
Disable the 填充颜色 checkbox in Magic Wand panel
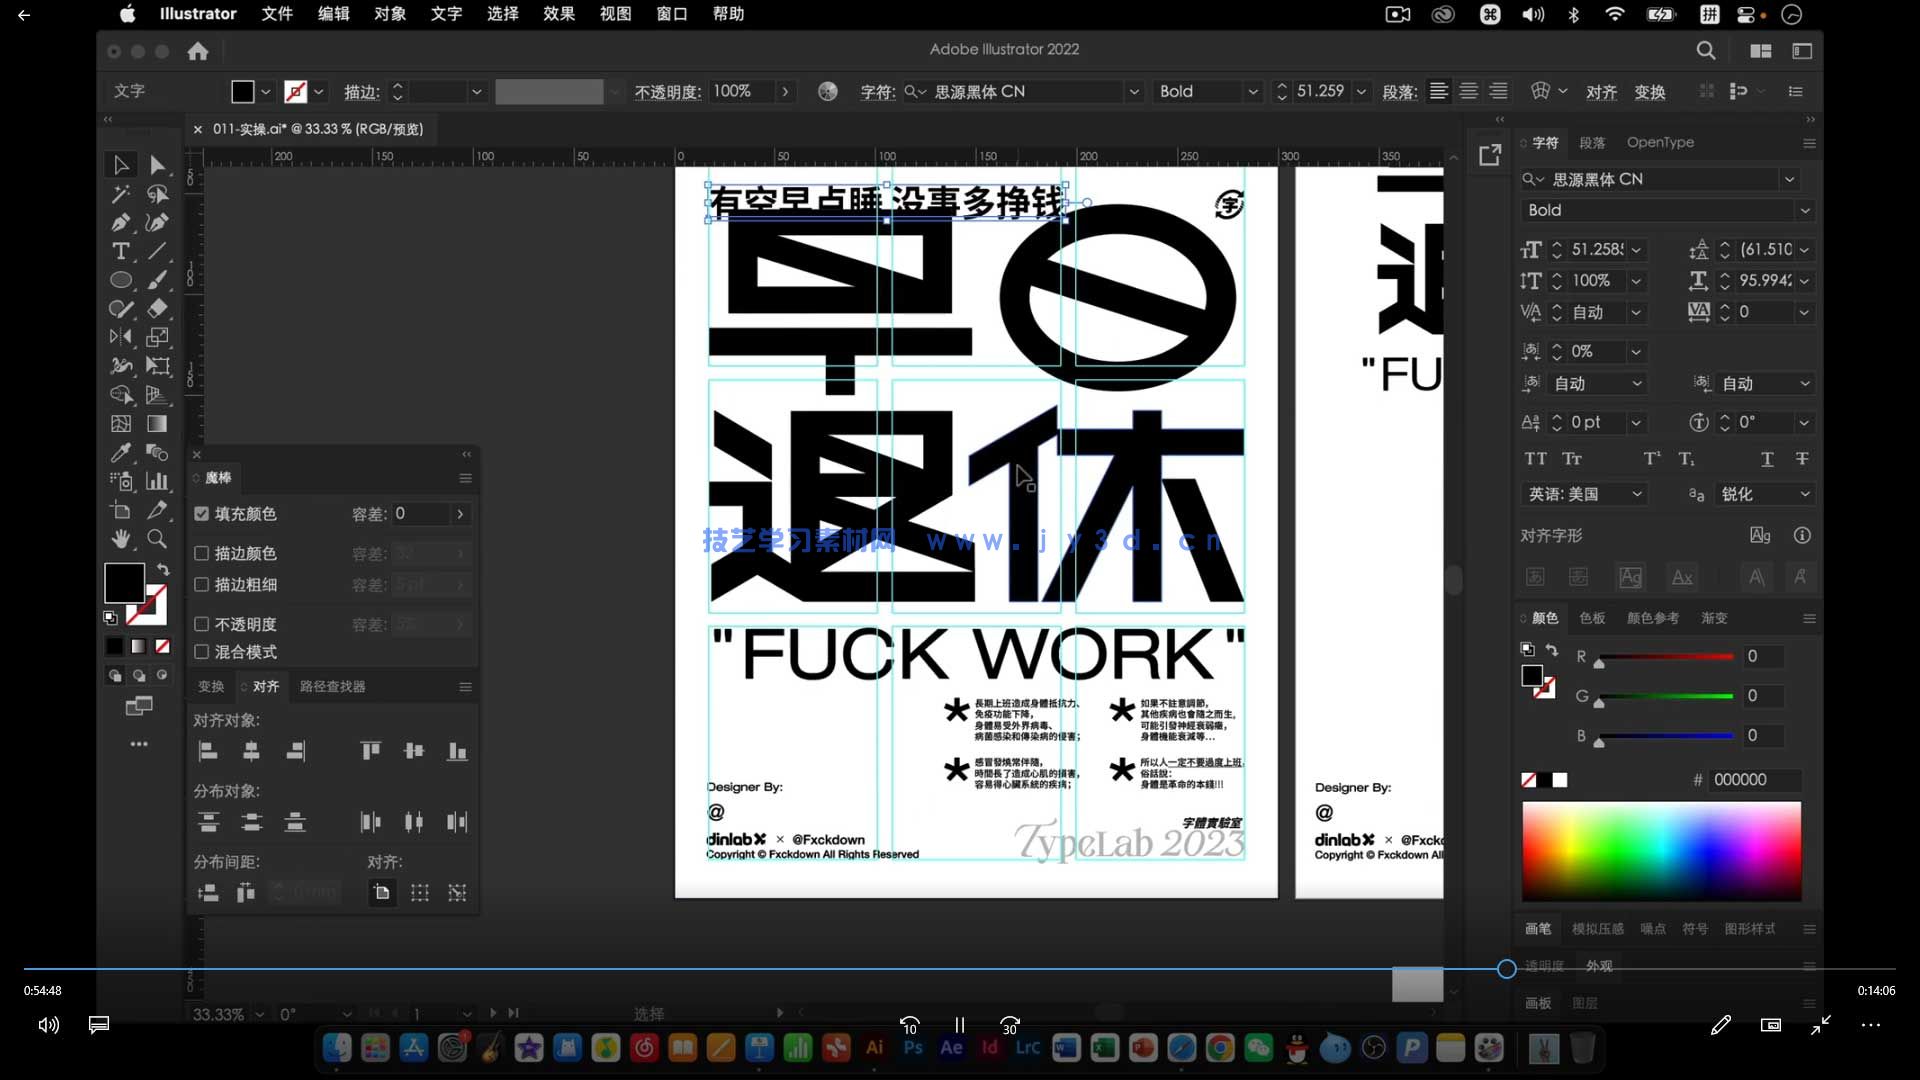coord(202,513)
